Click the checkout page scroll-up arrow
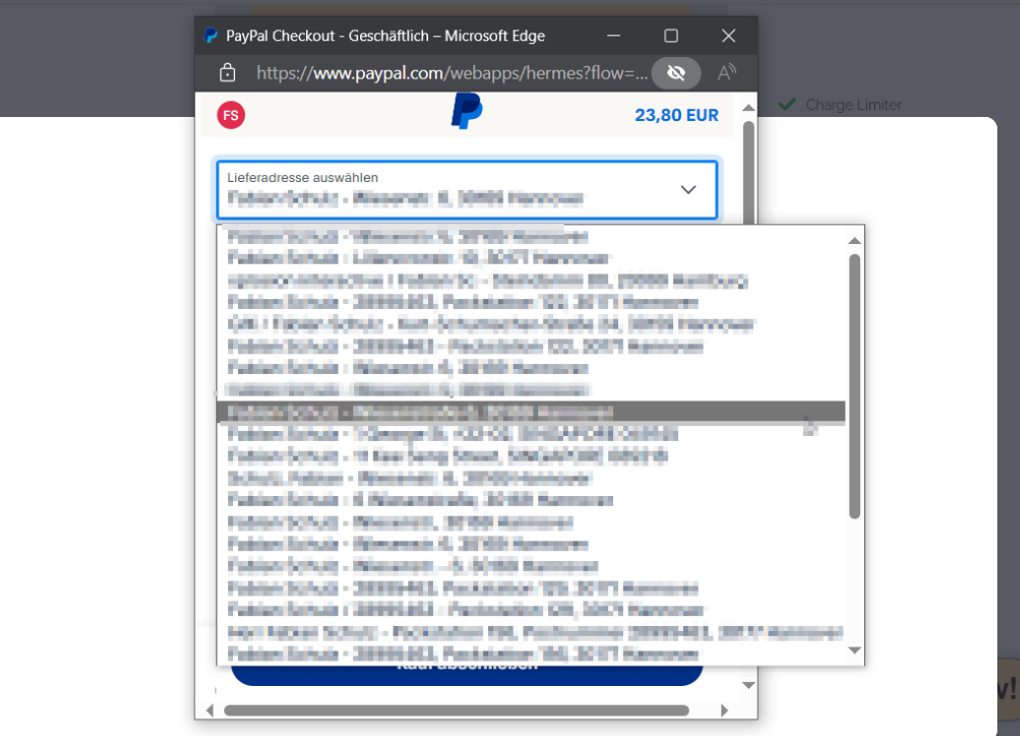1020x736 pixels. 749,107
